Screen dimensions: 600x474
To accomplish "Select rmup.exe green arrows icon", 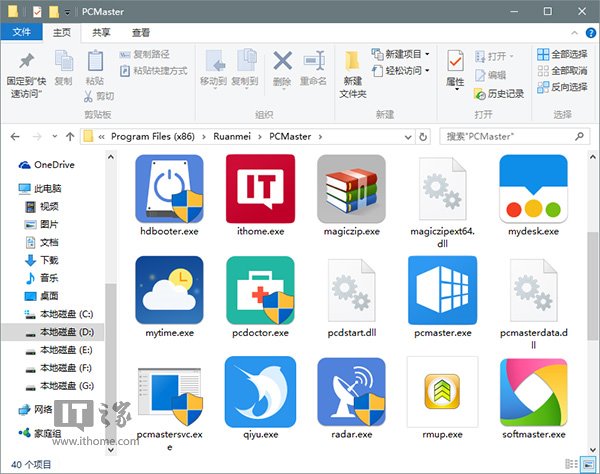I will click(442, 392).
